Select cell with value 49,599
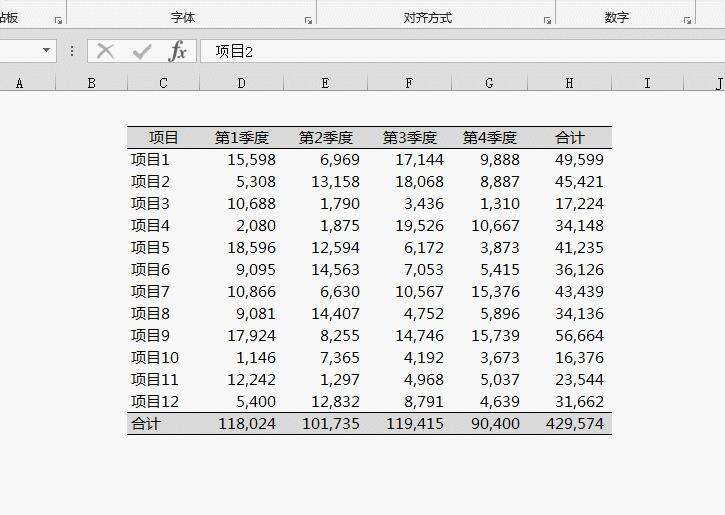Image resolution: width=725 pixels, height=515 pixels. pos(570,159)
